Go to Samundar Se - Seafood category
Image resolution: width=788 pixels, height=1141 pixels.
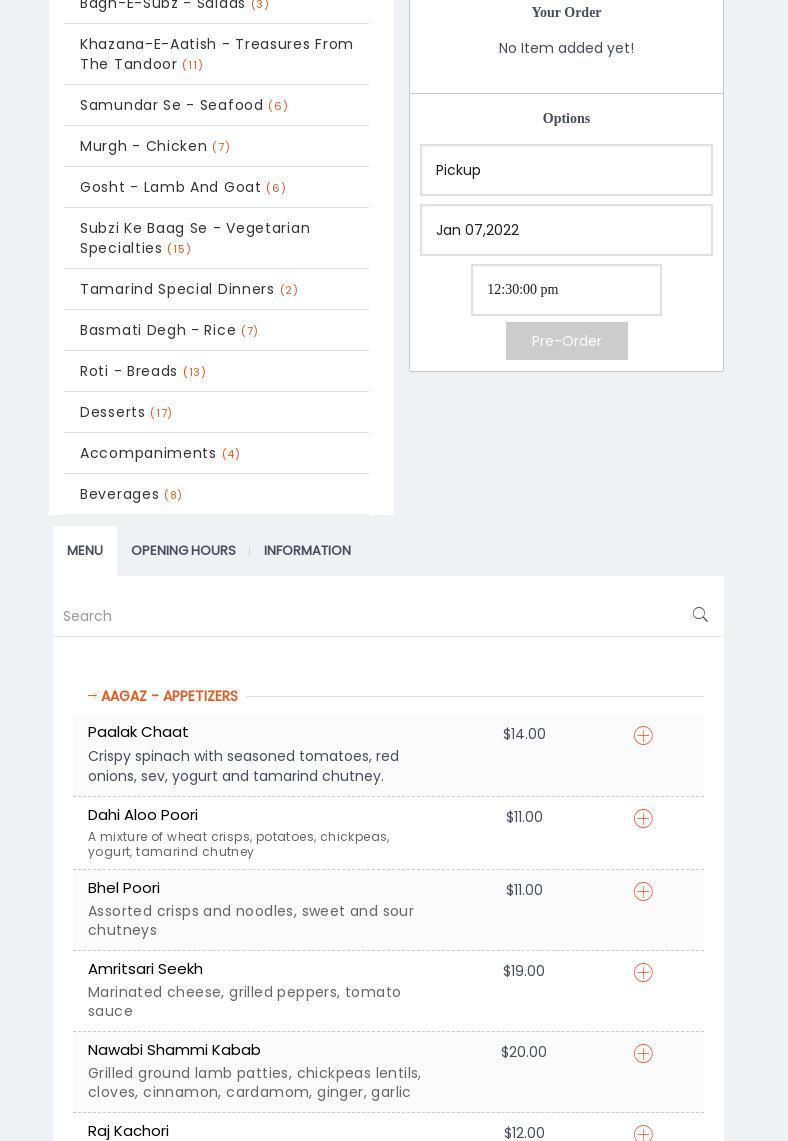click(172, 105)
